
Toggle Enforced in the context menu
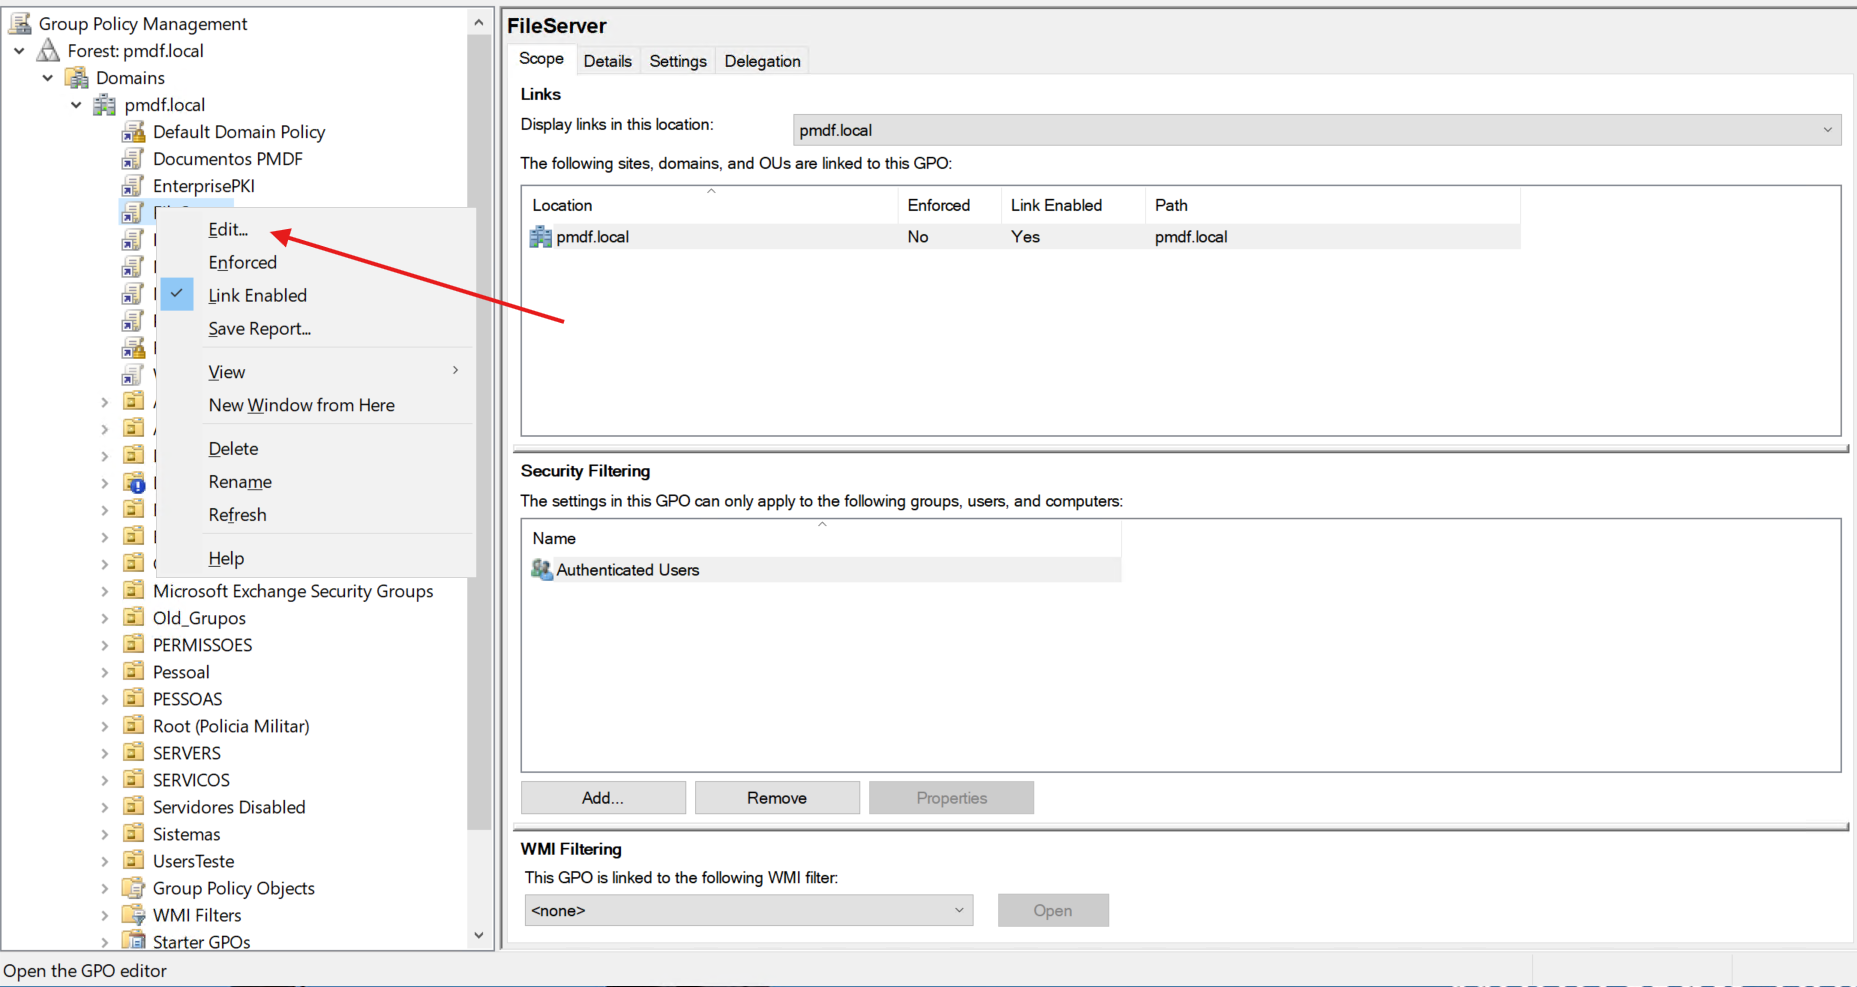(242, 263)
